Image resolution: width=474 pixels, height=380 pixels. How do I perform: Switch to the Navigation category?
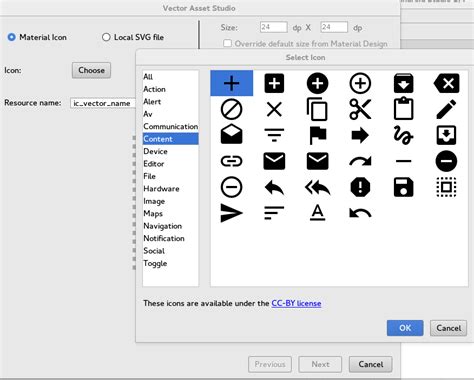point(163,226)
